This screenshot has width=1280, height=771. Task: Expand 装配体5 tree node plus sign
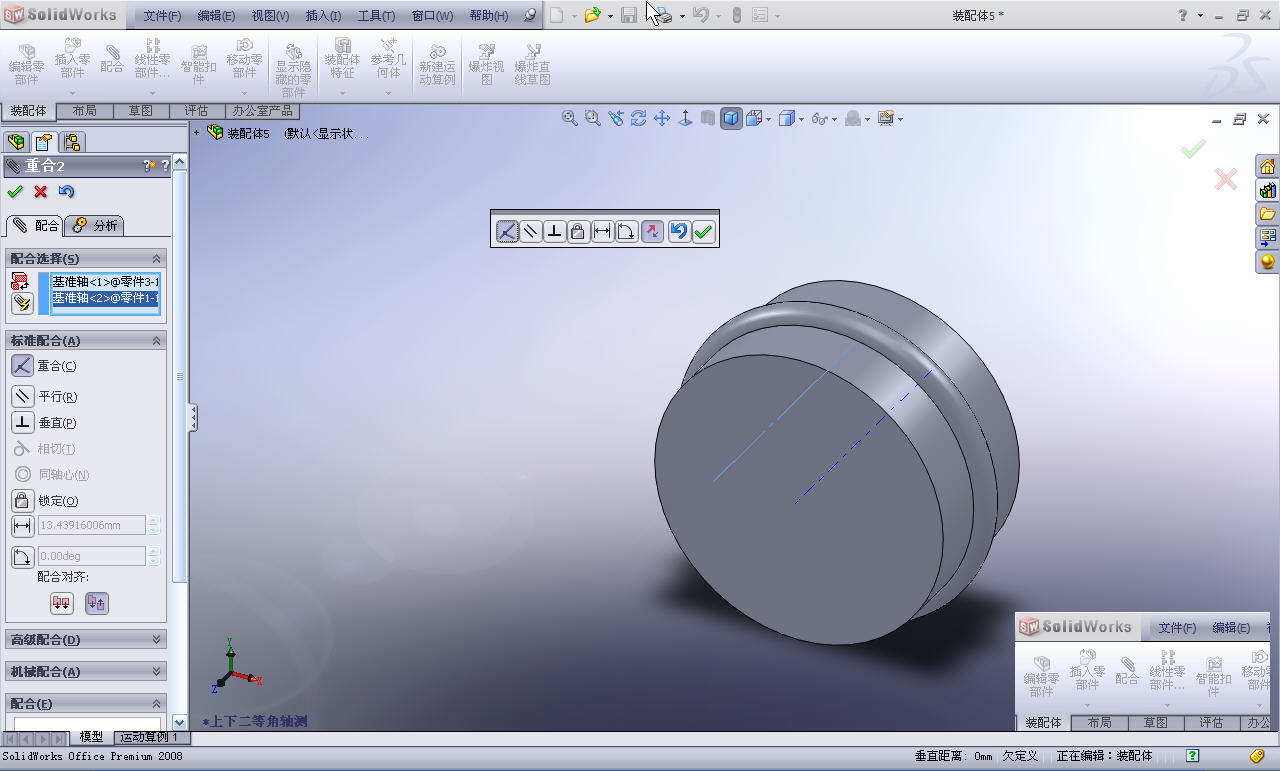[x=197, y=133]
